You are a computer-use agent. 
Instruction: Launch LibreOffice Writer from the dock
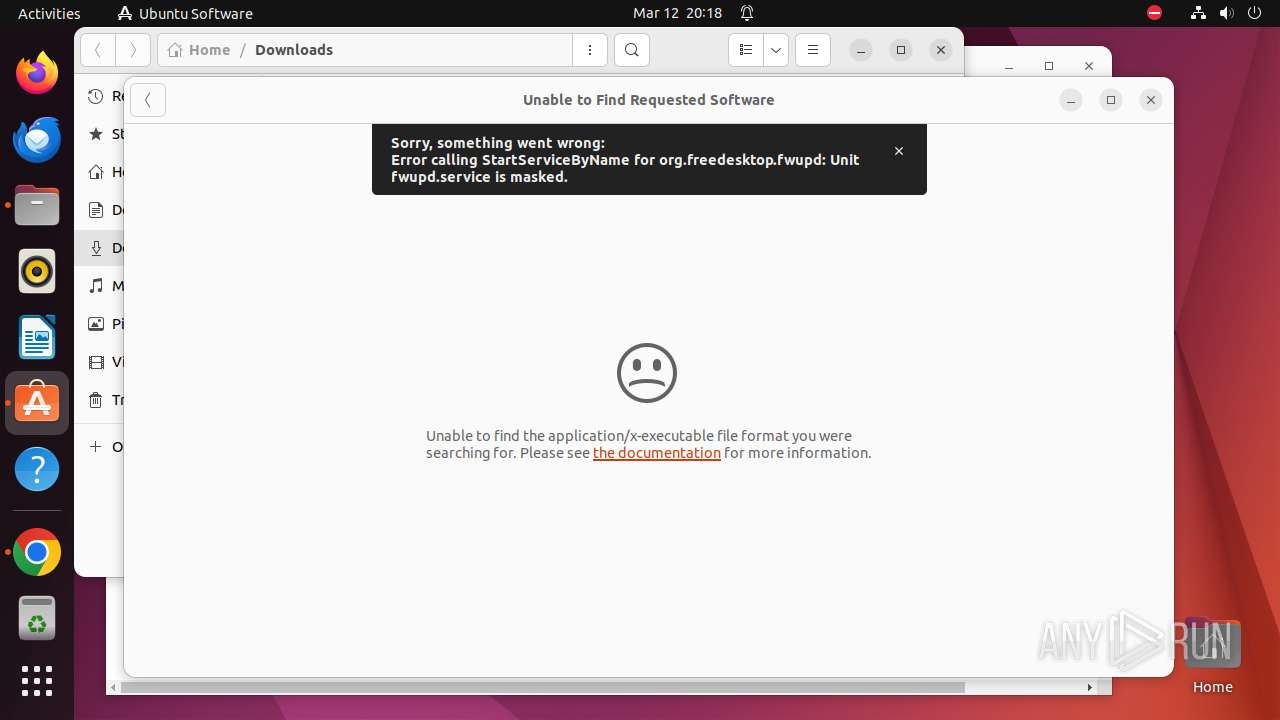pos(37,337)
